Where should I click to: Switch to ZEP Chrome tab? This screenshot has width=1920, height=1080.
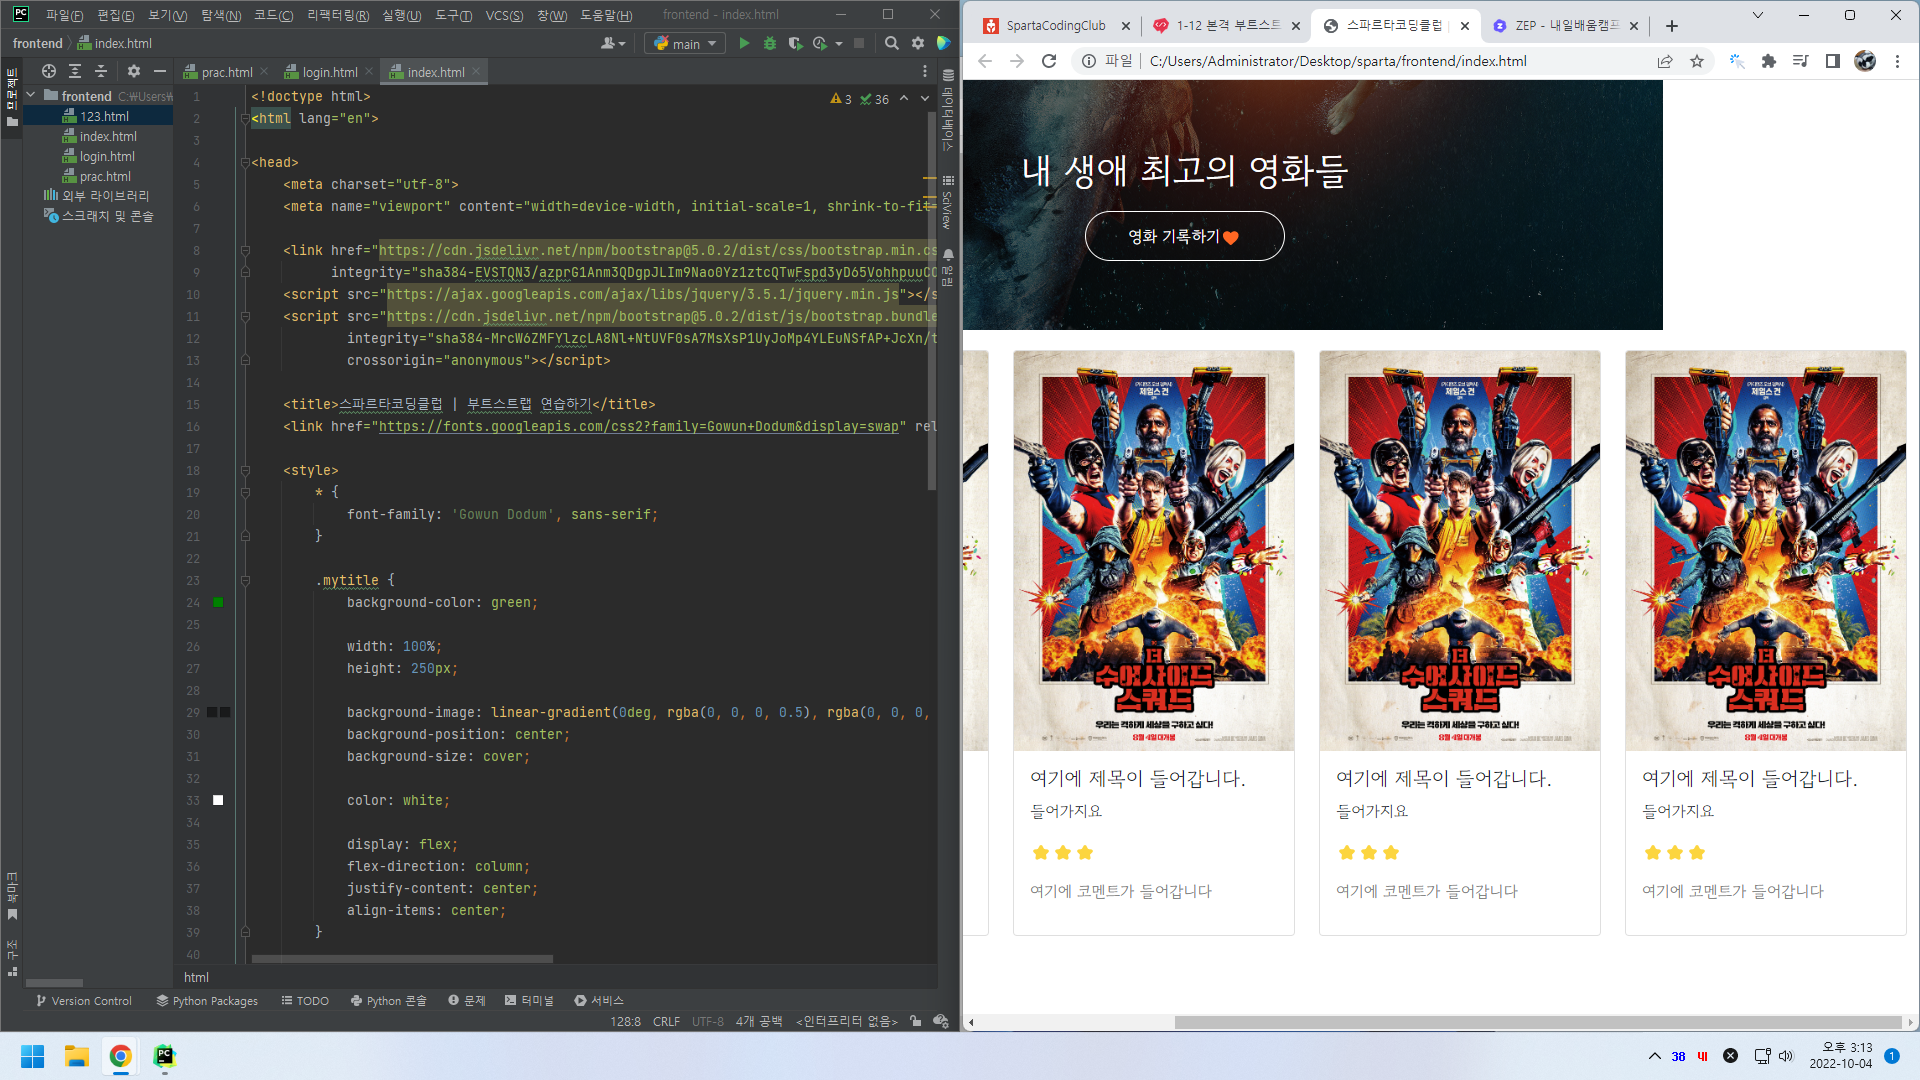tap(1567, 26)
